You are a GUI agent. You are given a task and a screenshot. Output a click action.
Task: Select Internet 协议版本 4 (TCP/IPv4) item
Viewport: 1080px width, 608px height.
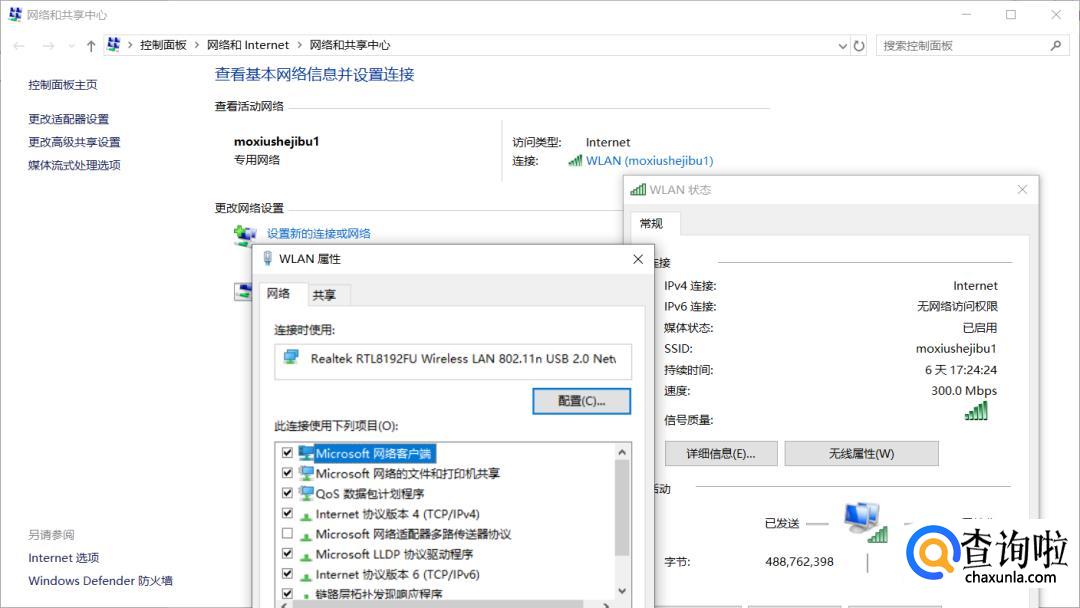pos(397,514)
